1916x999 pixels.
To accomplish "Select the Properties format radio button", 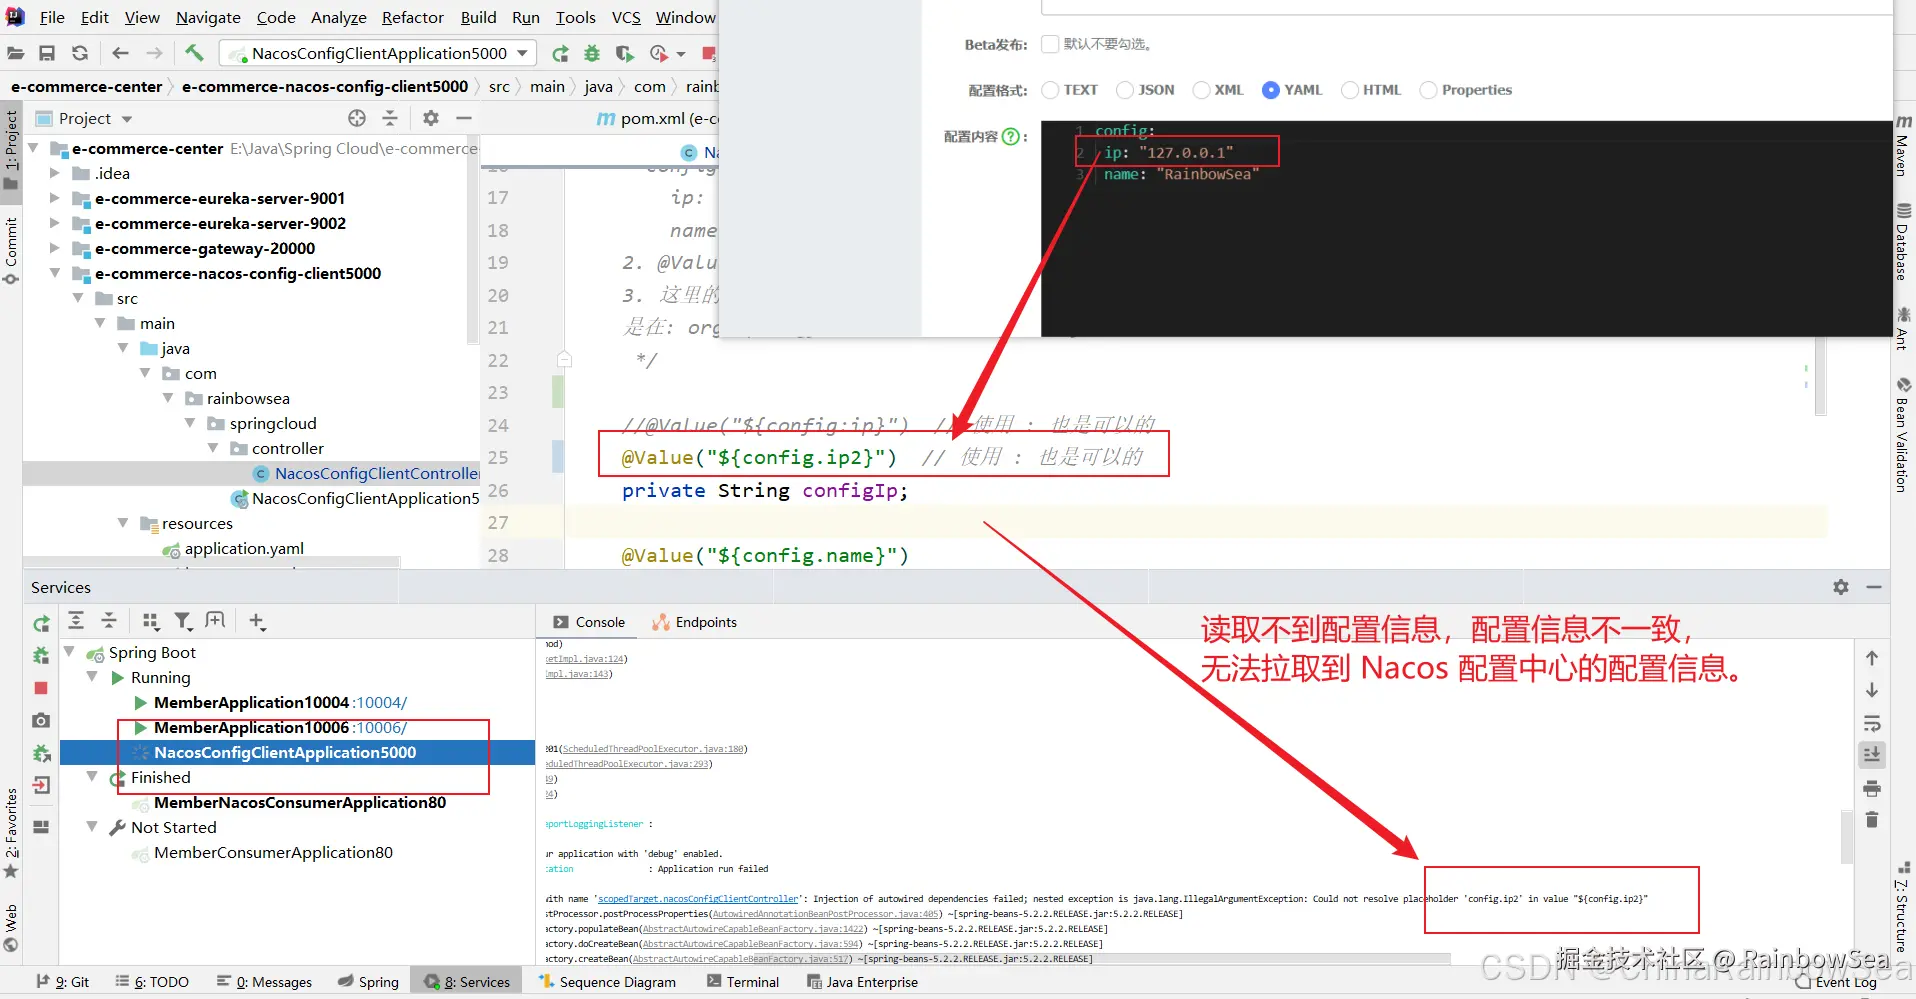I will [x=1428, y=90].
